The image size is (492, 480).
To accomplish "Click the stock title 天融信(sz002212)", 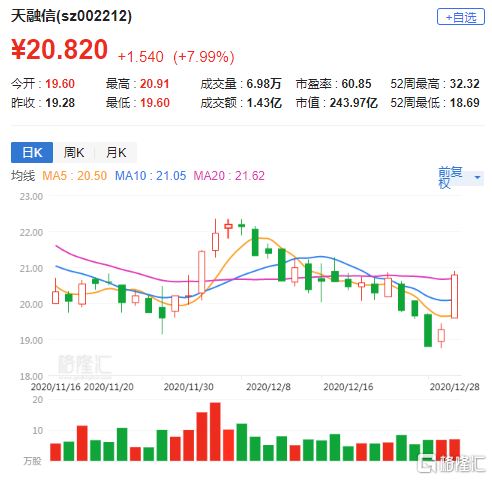I will tap(71, 16).
